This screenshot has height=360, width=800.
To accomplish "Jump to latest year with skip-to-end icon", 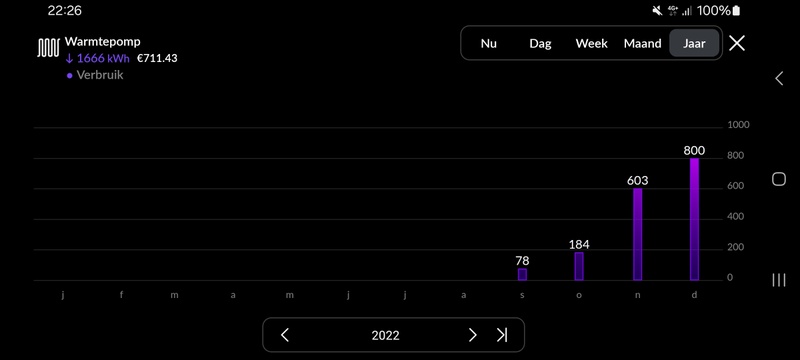I will 502,335.
